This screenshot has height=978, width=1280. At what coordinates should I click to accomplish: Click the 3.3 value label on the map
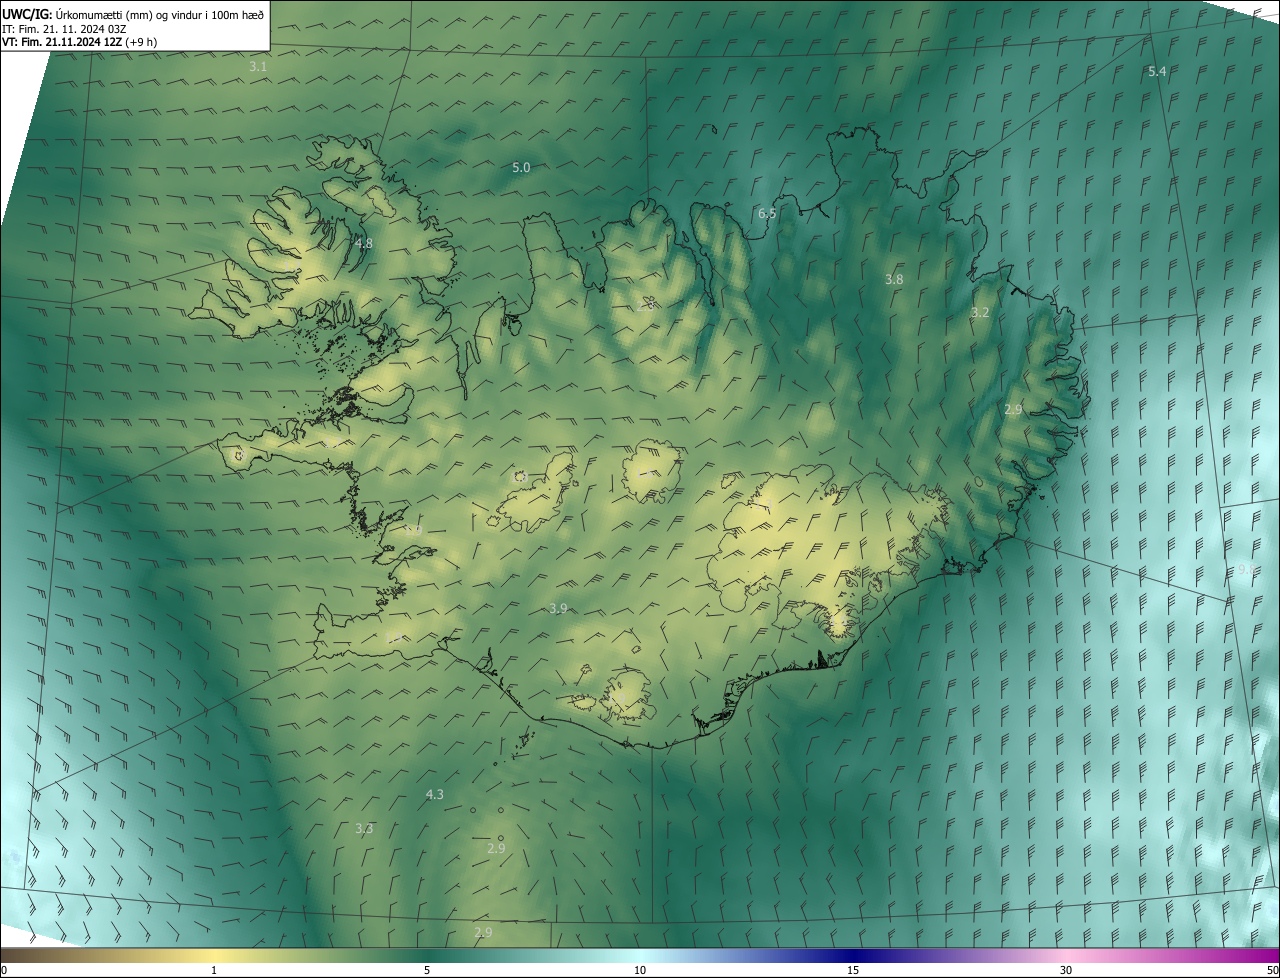coord(364,828)
